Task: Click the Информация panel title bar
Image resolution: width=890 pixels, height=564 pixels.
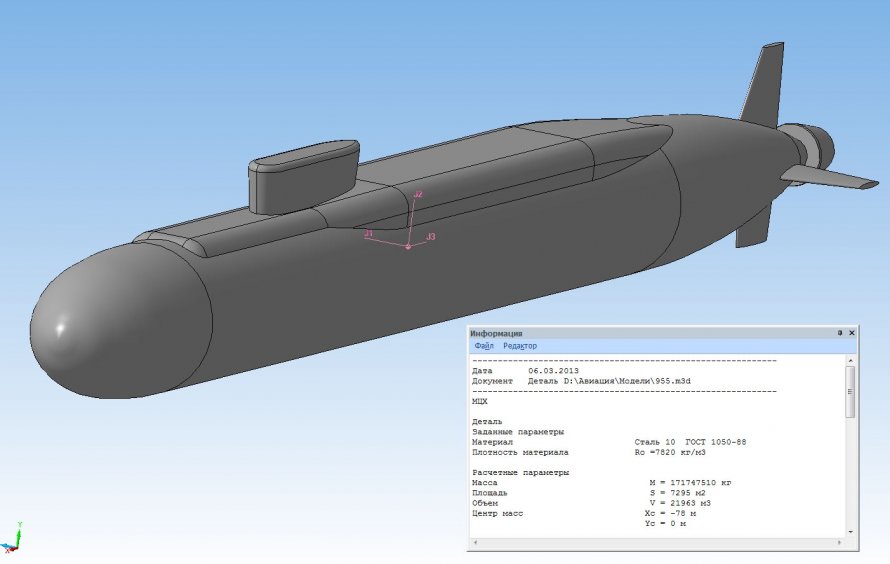Action: tap(652, 333)
